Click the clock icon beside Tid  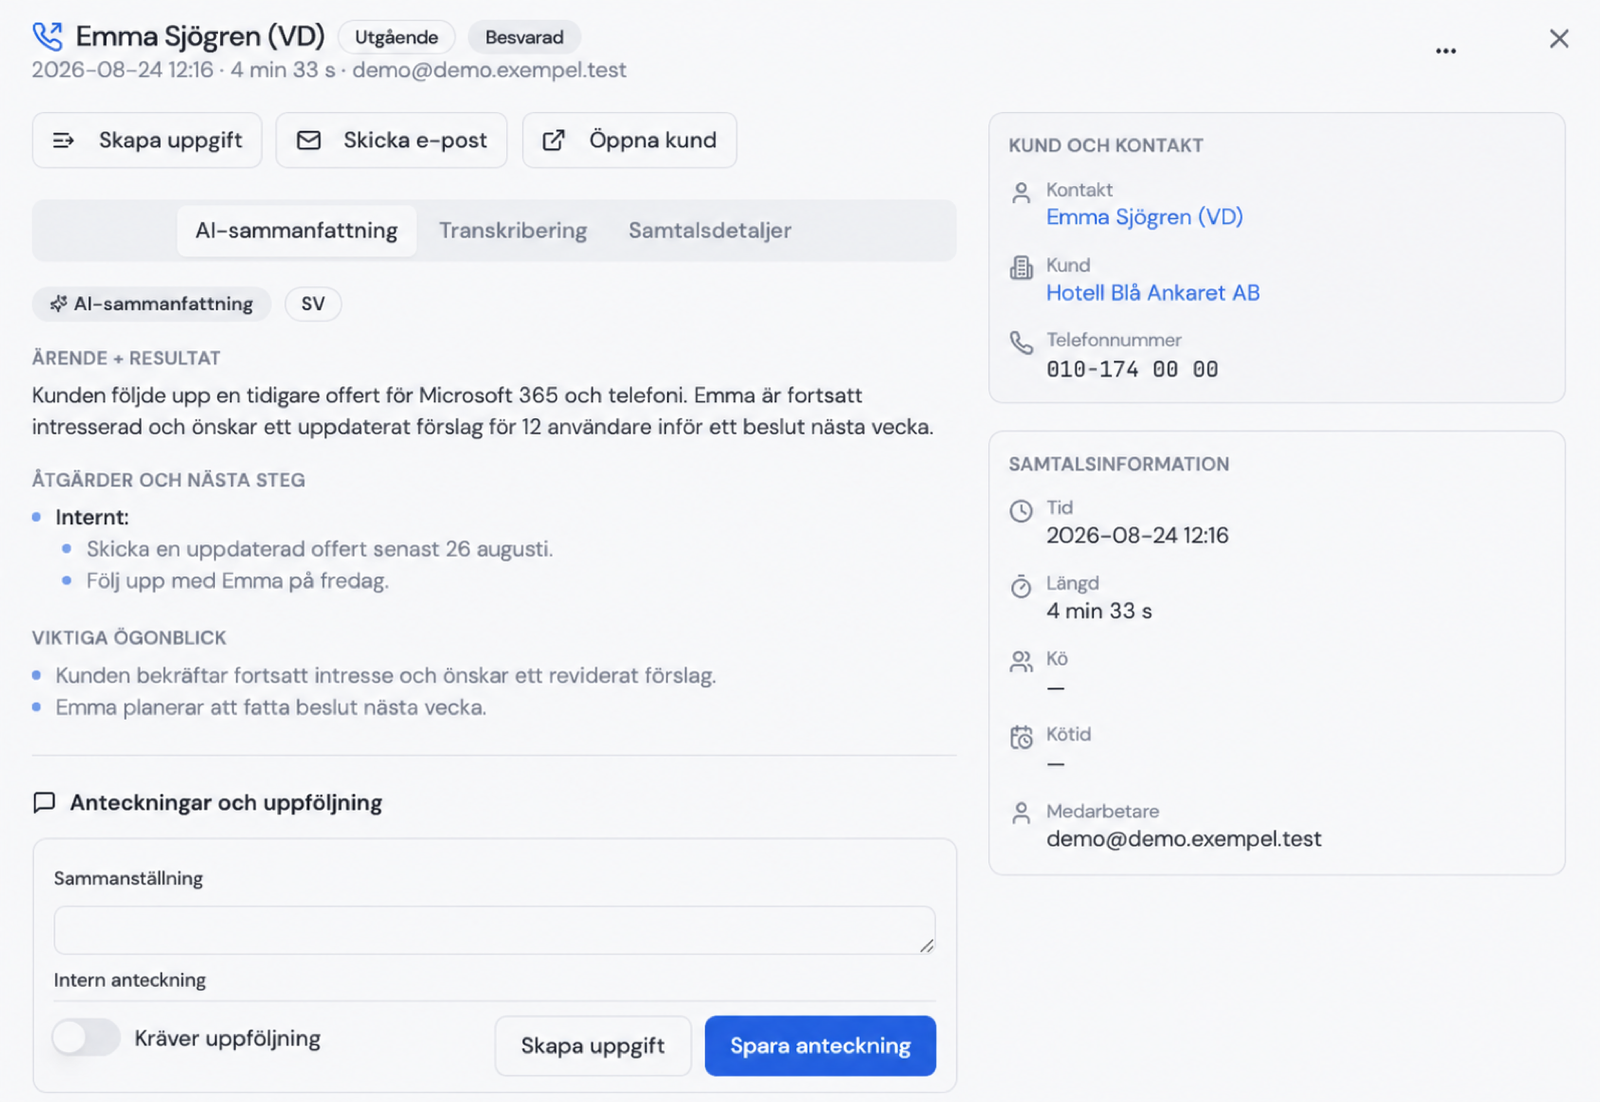[1021, 511]
